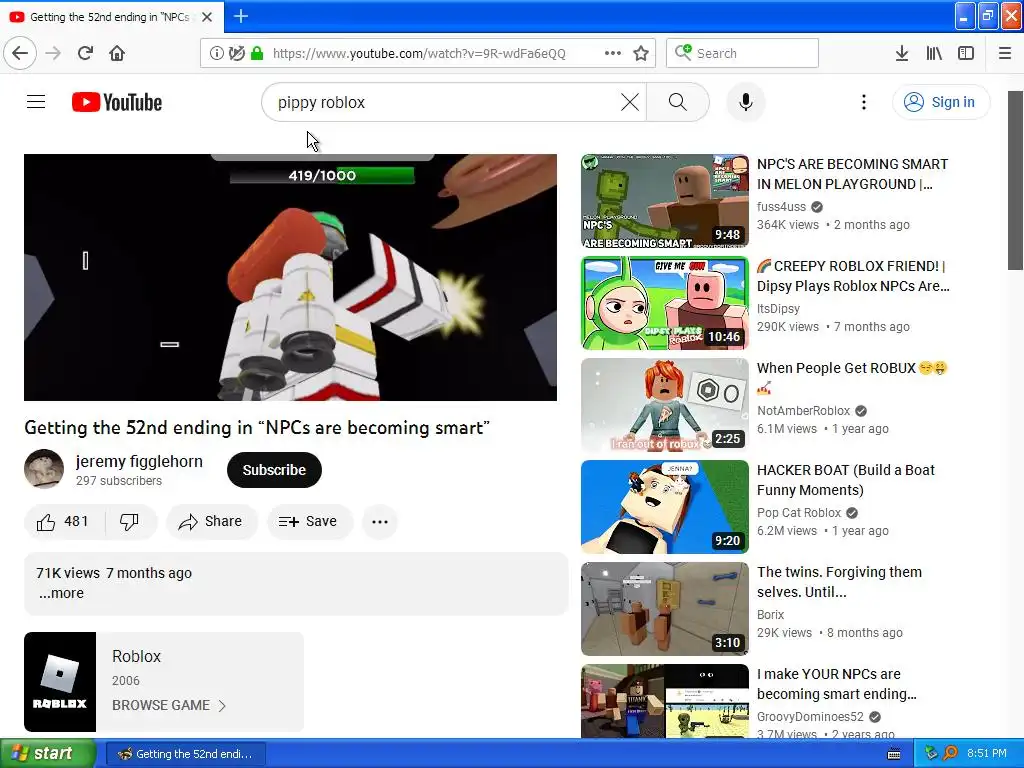This screenshot has height=768, width=1024.
Task: Subscribe to jeremy figglehorn
Action: click(274, 470)
